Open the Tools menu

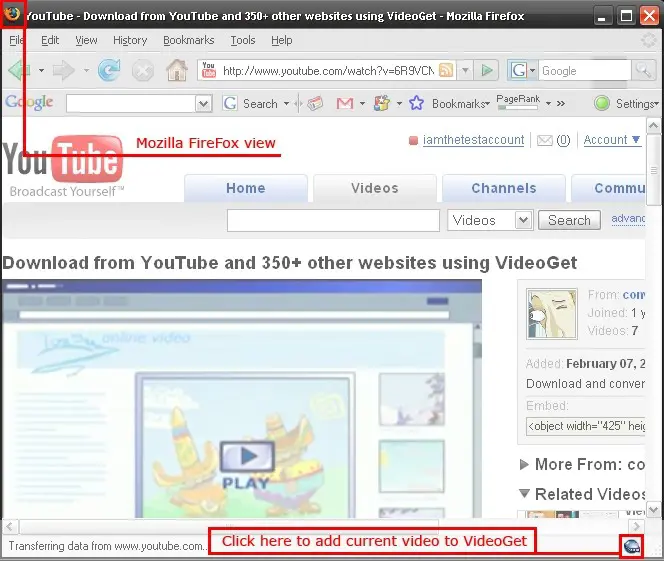click(x=243, y=40)
